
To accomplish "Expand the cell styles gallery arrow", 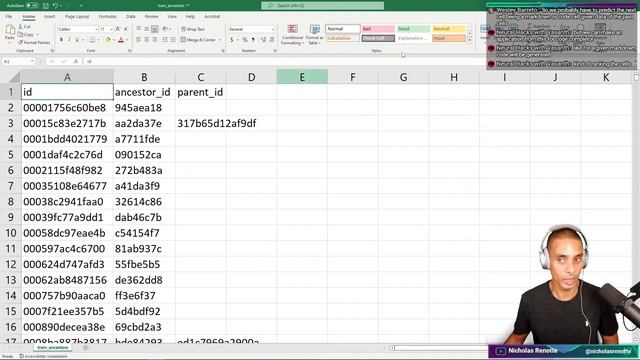I will [469, 41].
